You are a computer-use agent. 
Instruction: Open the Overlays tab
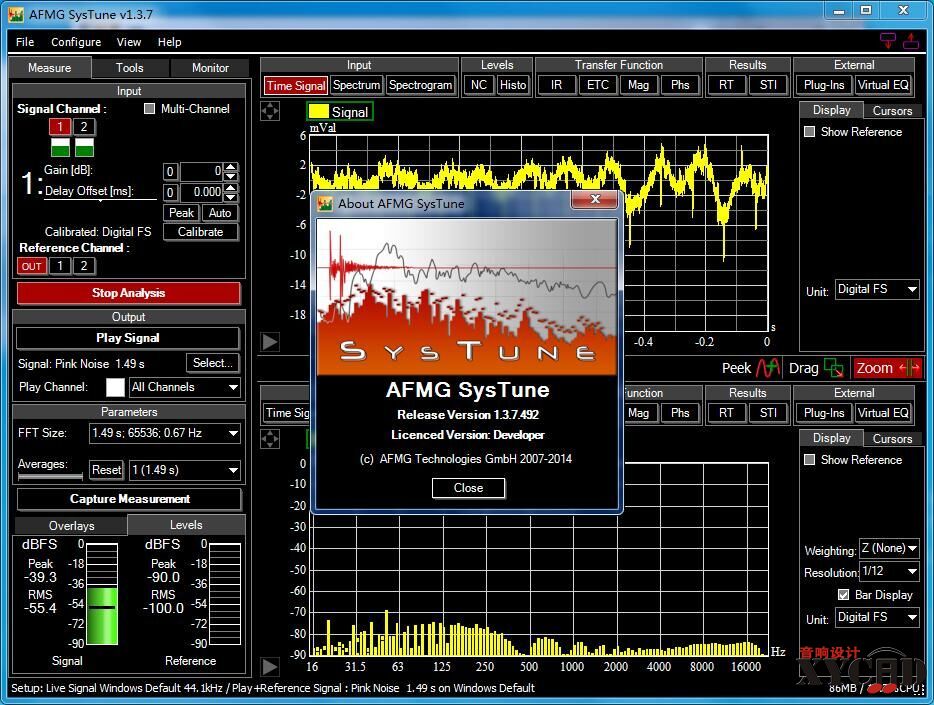pyautogui.click(x=71, y=526)
